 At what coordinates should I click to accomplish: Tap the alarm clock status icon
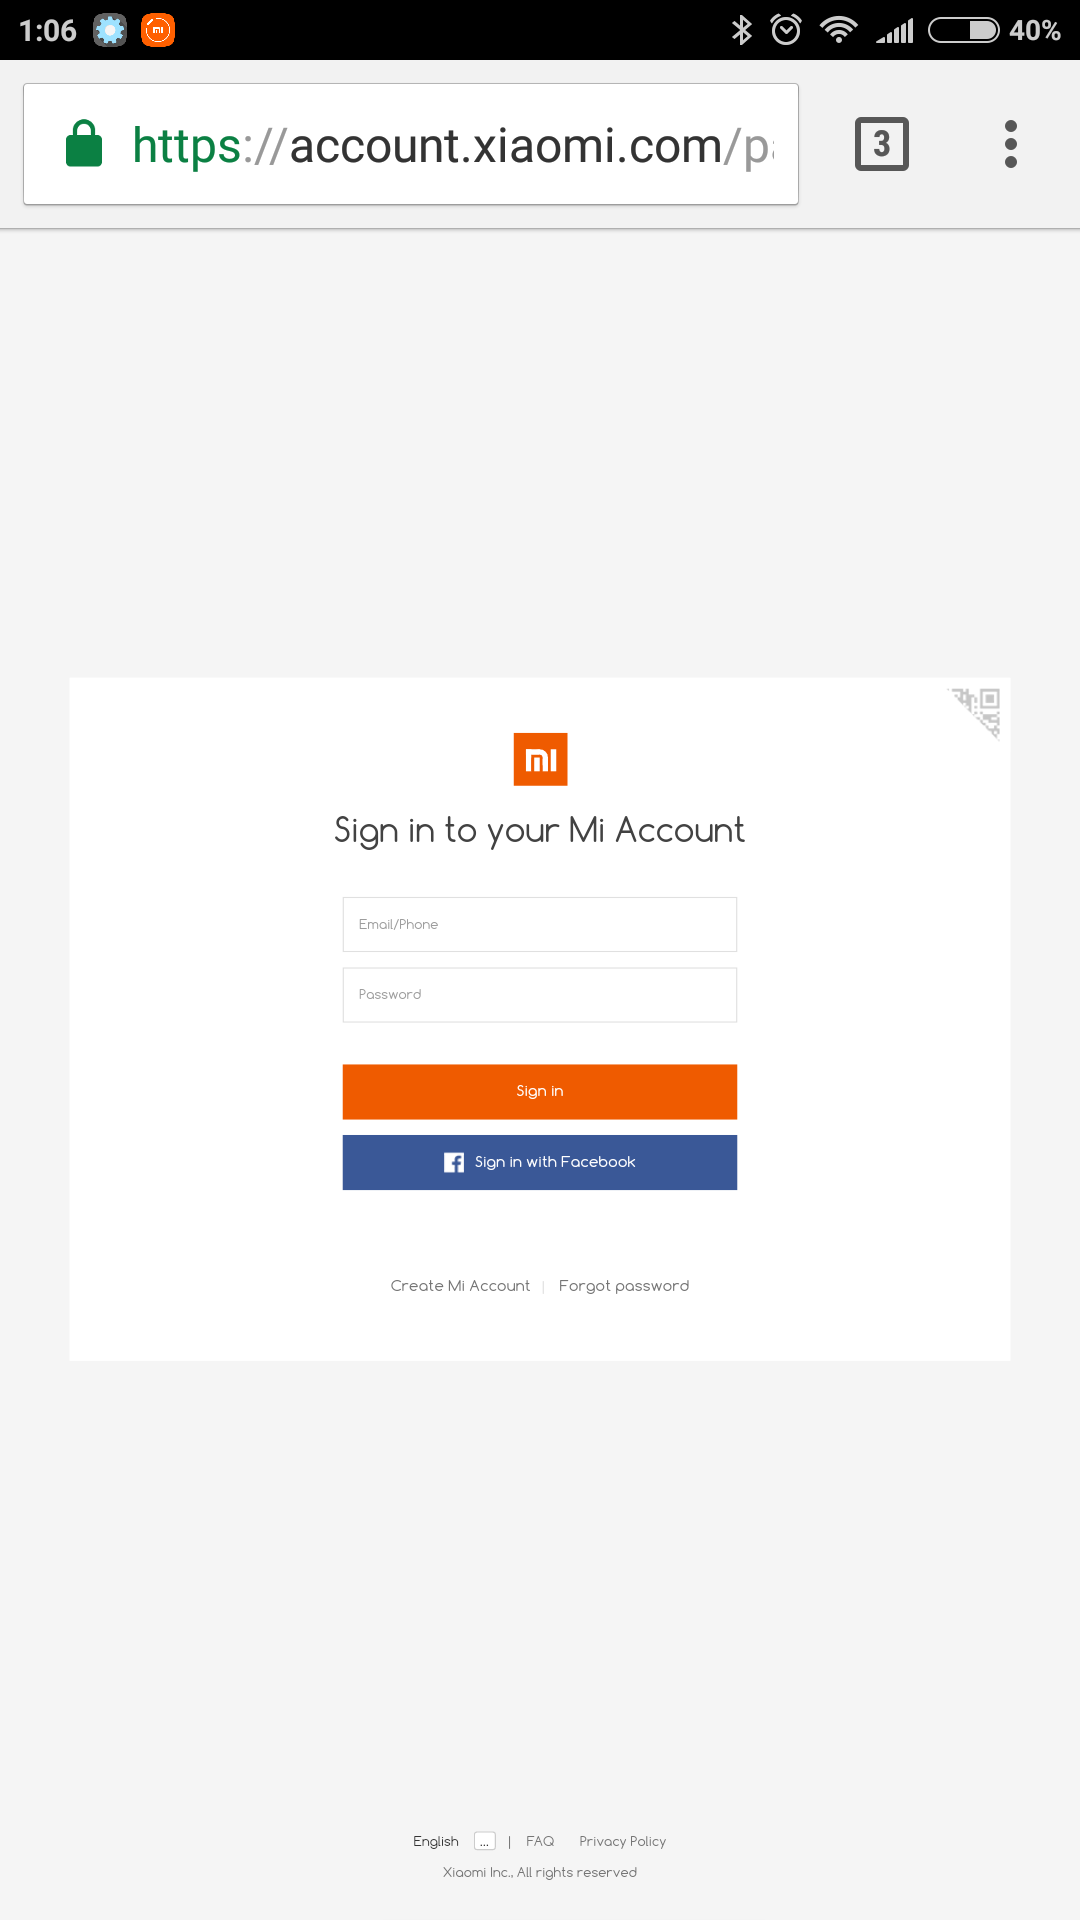[x=786, y=30]
